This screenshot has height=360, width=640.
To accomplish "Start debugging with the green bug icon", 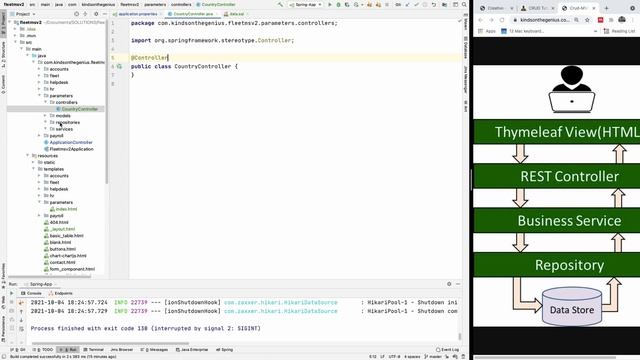I will [x=338, y=4].
